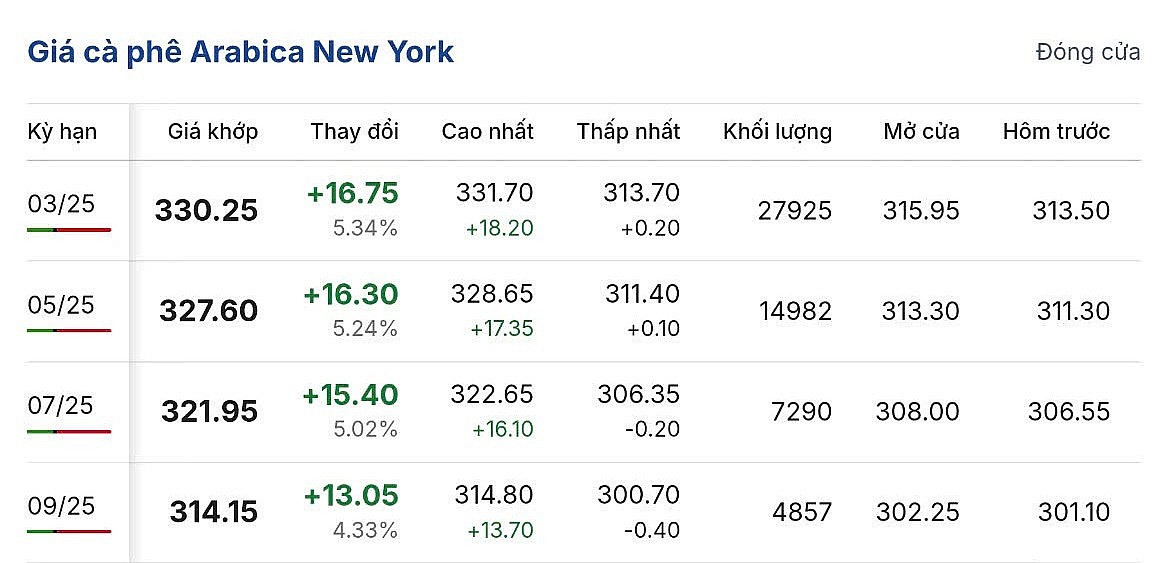Click the previous-day price 301.10
The width and height of the screenshot is (1167, 563).
coord(1073,513)
